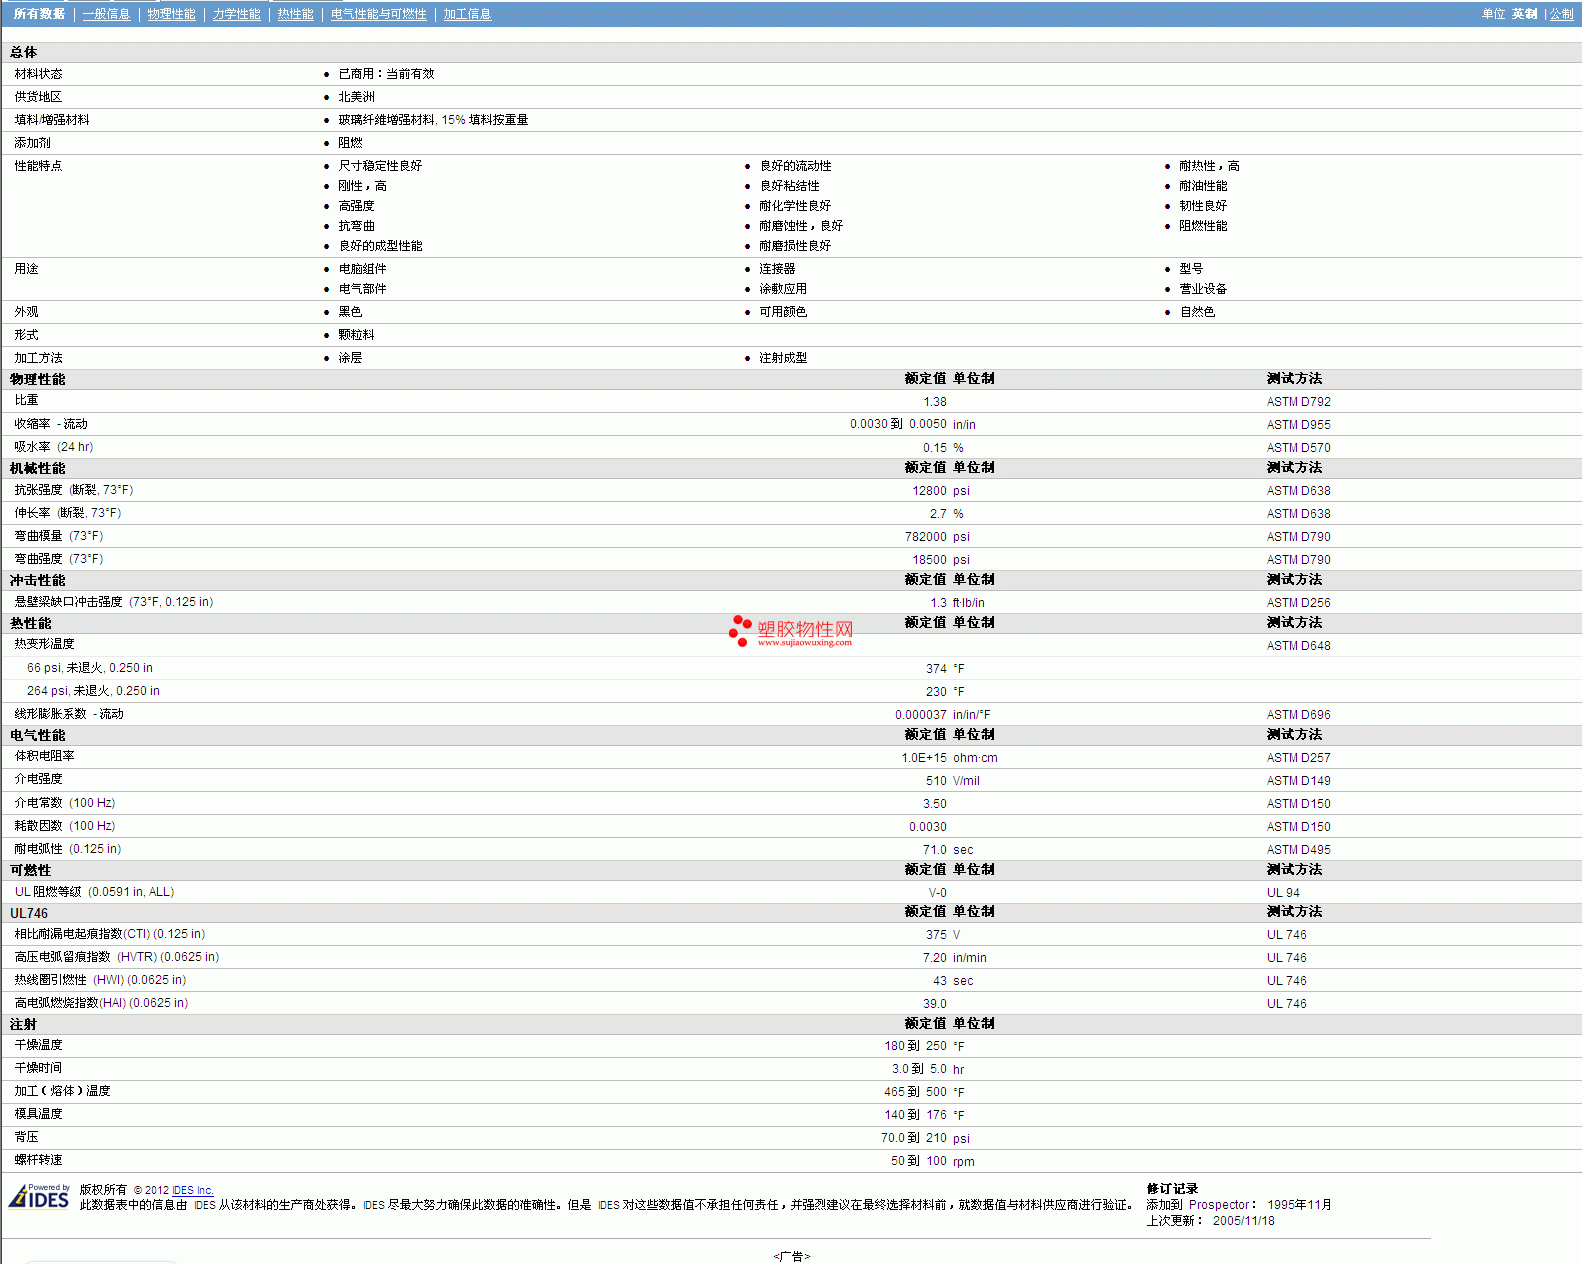Go to the 一般信息 tab
Image resolution: width=1582 pixels, height=1264 pixels.
tap(106, 14)
